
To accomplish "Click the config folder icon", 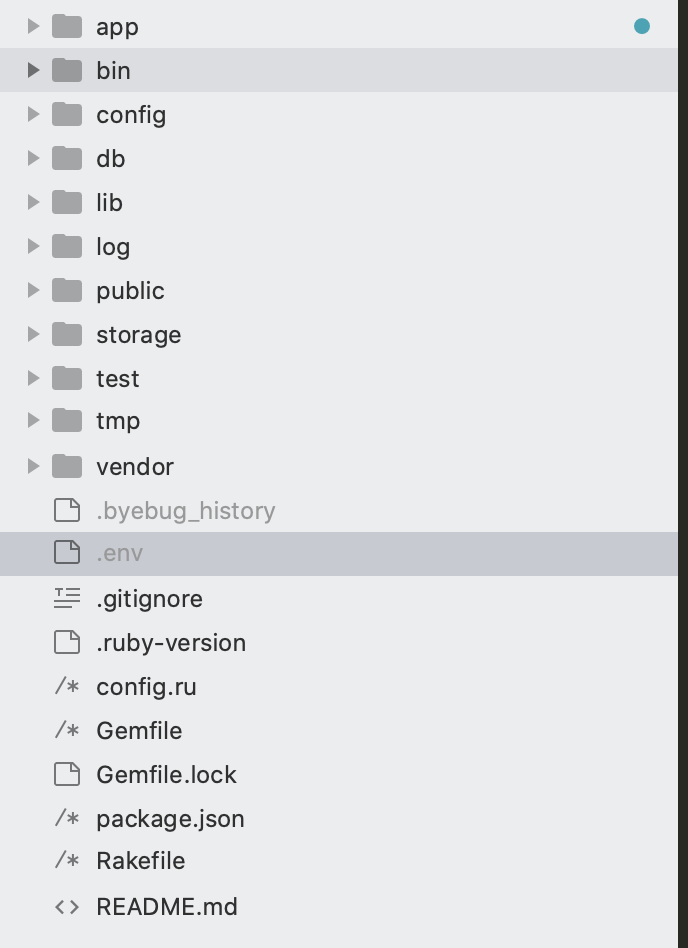I will tap(67, 114).
